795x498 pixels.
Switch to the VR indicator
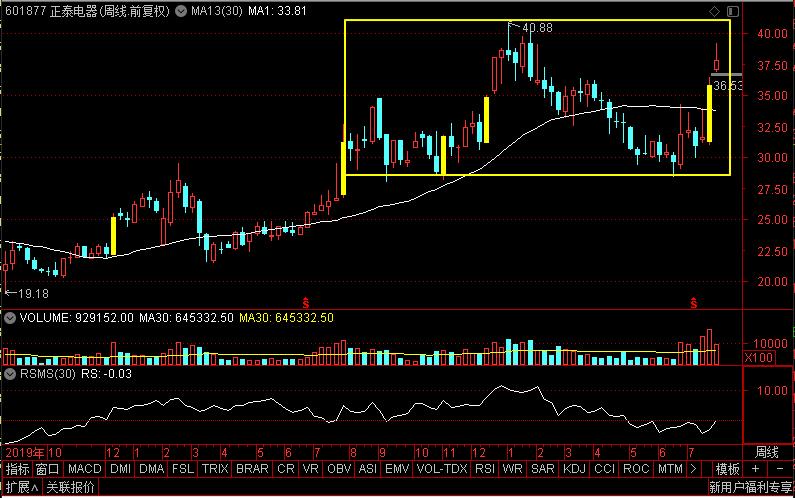(310, 469)
